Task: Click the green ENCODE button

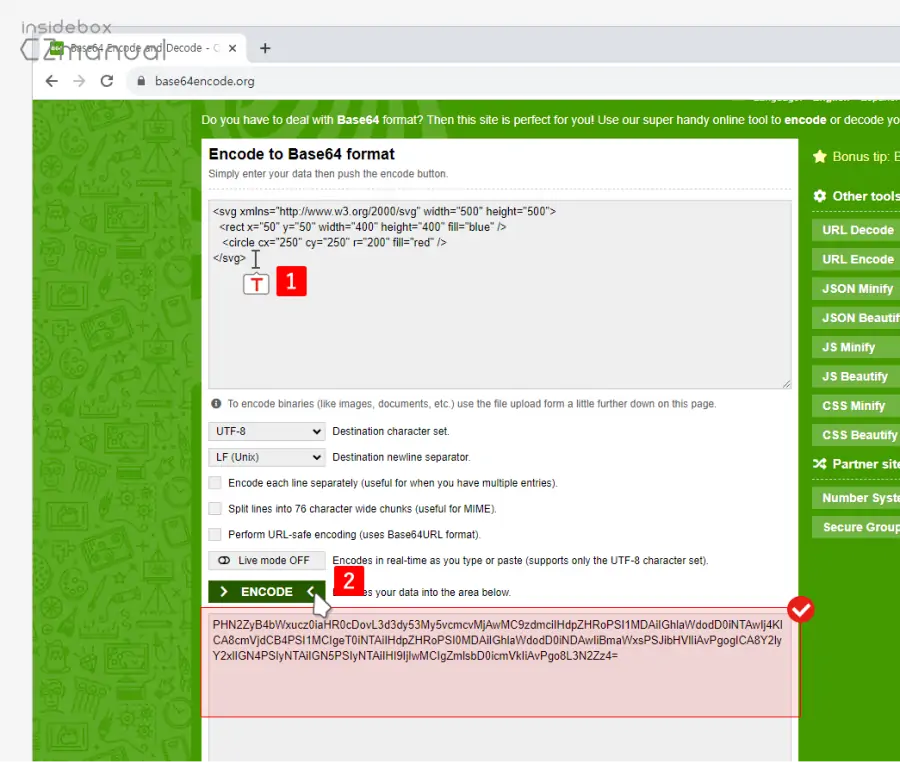Action: (x=266, y=592)
